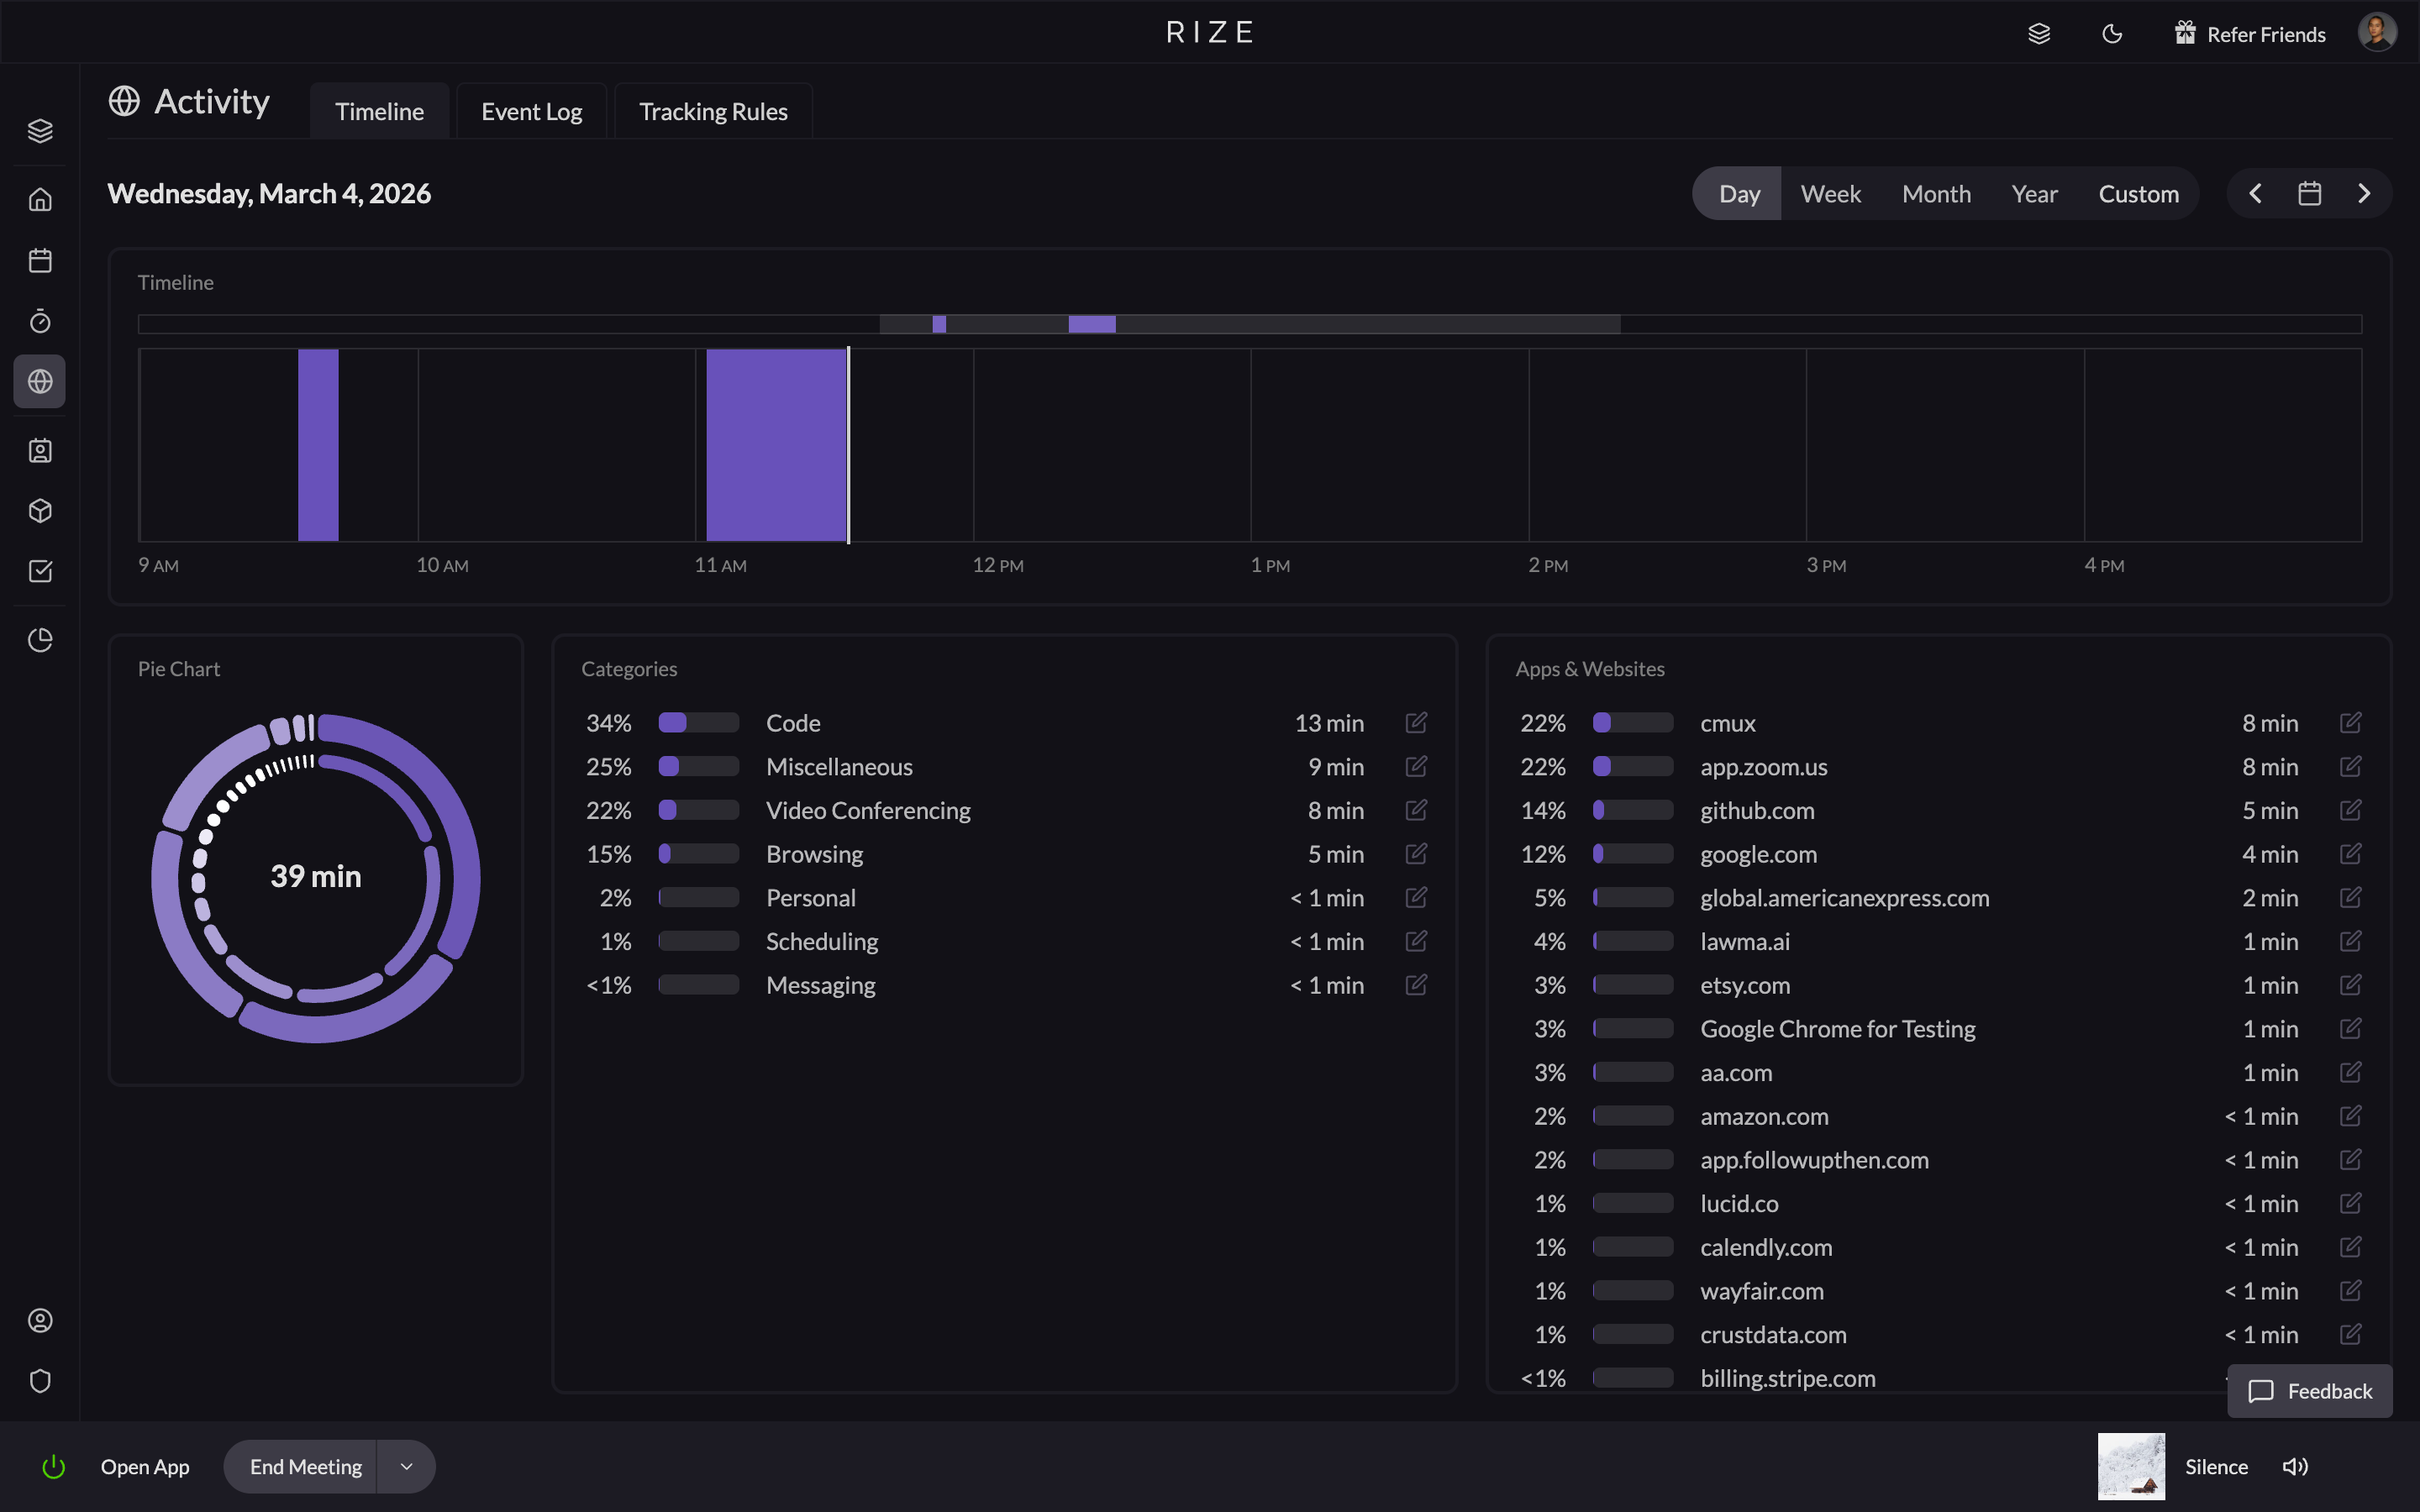
Task: Click the shield privacy icon in sidebar
Action: tap(40, 1381)
